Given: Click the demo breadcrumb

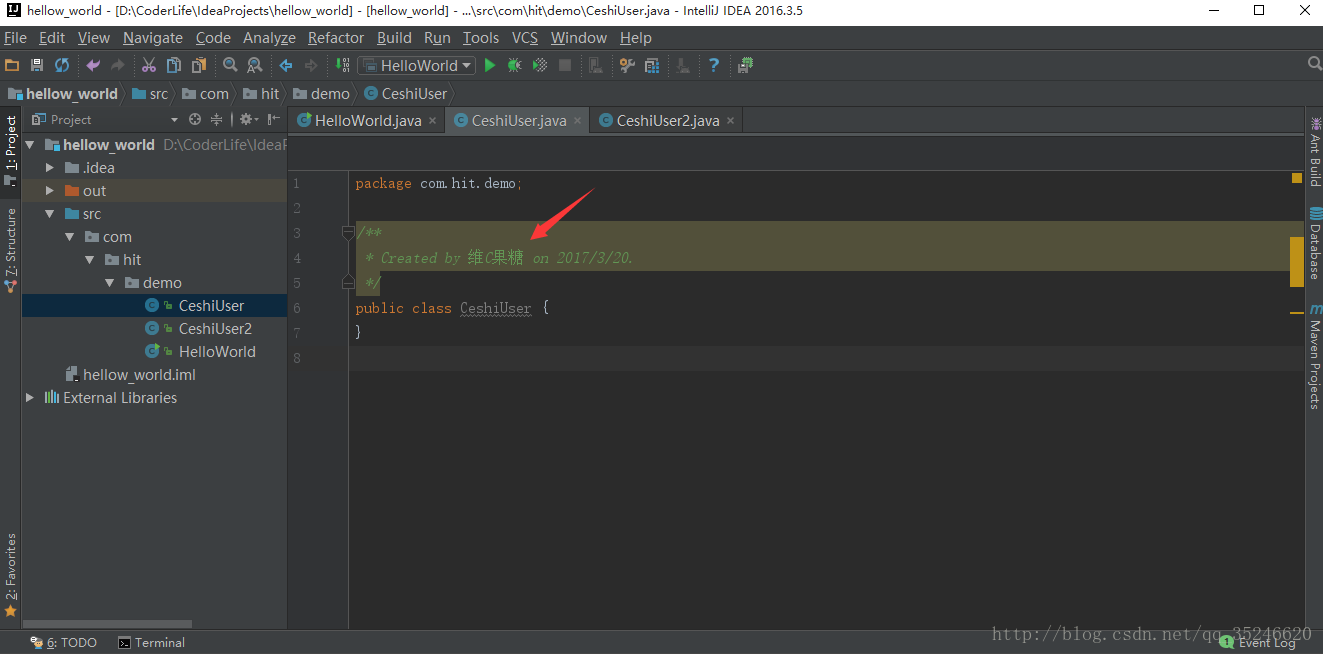Looking at the screenshot, I should click(322, 94).
